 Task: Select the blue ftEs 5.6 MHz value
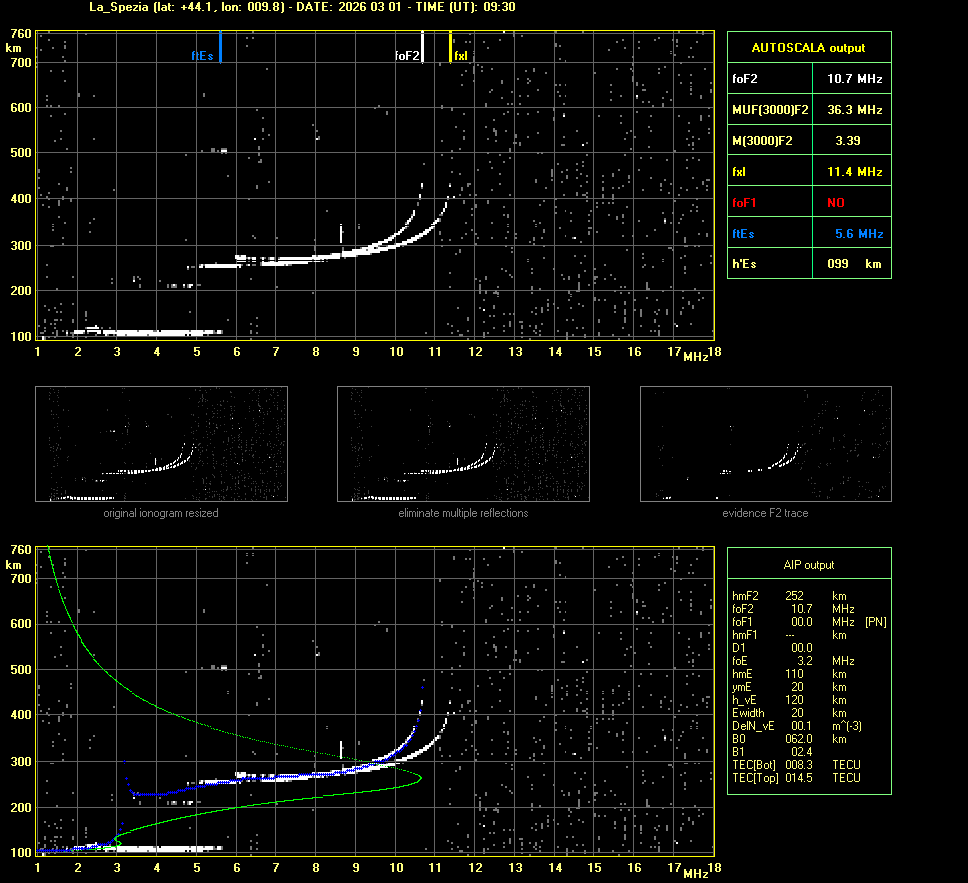click(858, 234)
